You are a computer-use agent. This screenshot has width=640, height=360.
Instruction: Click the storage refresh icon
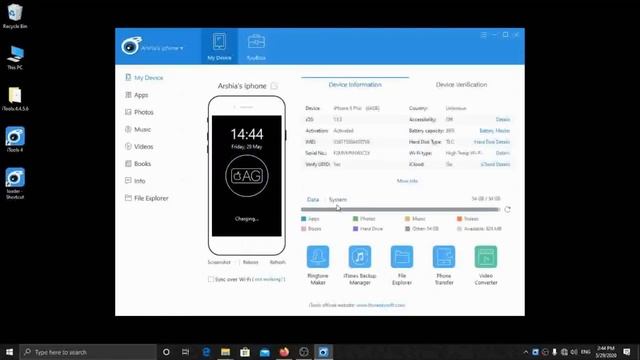[507, 209]
